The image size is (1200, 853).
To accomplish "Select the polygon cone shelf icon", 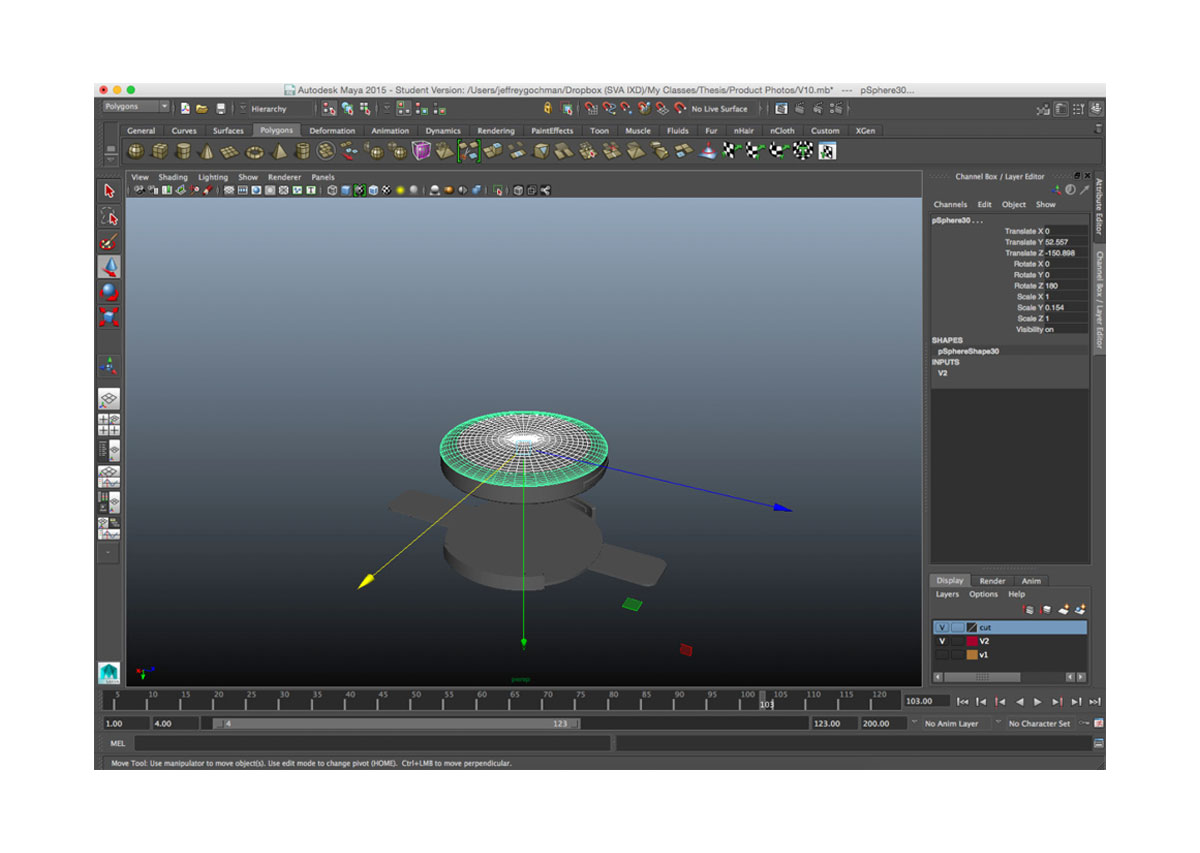I will [207, 151].
